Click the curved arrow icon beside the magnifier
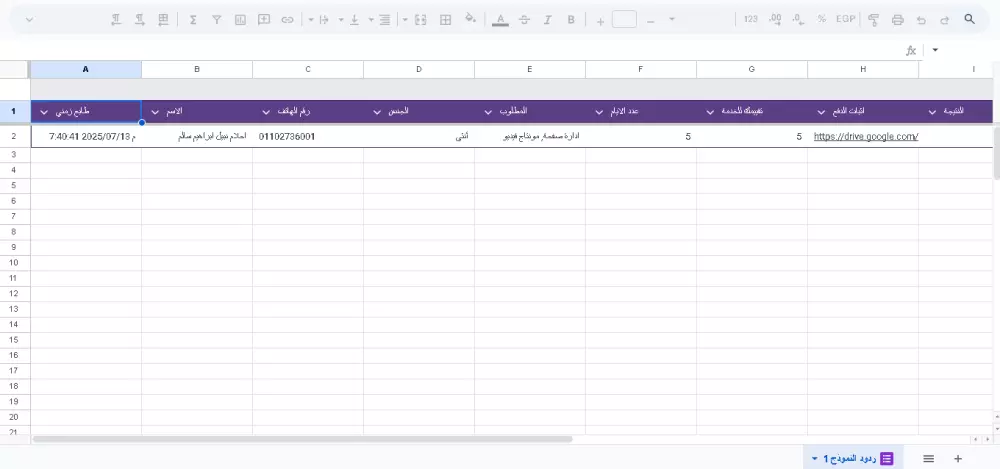 tap(945, 20)
